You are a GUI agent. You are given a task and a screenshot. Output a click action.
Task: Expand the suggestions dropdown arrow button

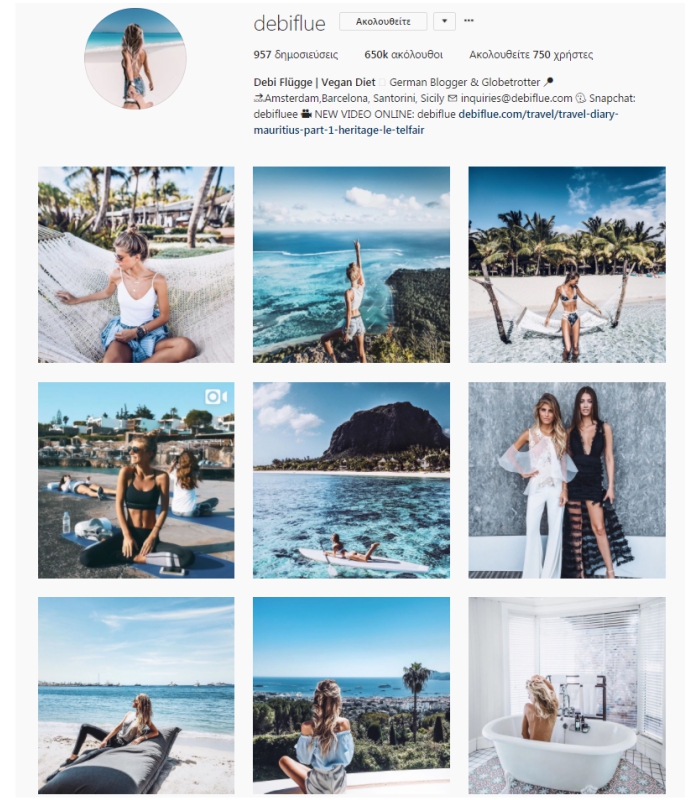tap(444, 21)
